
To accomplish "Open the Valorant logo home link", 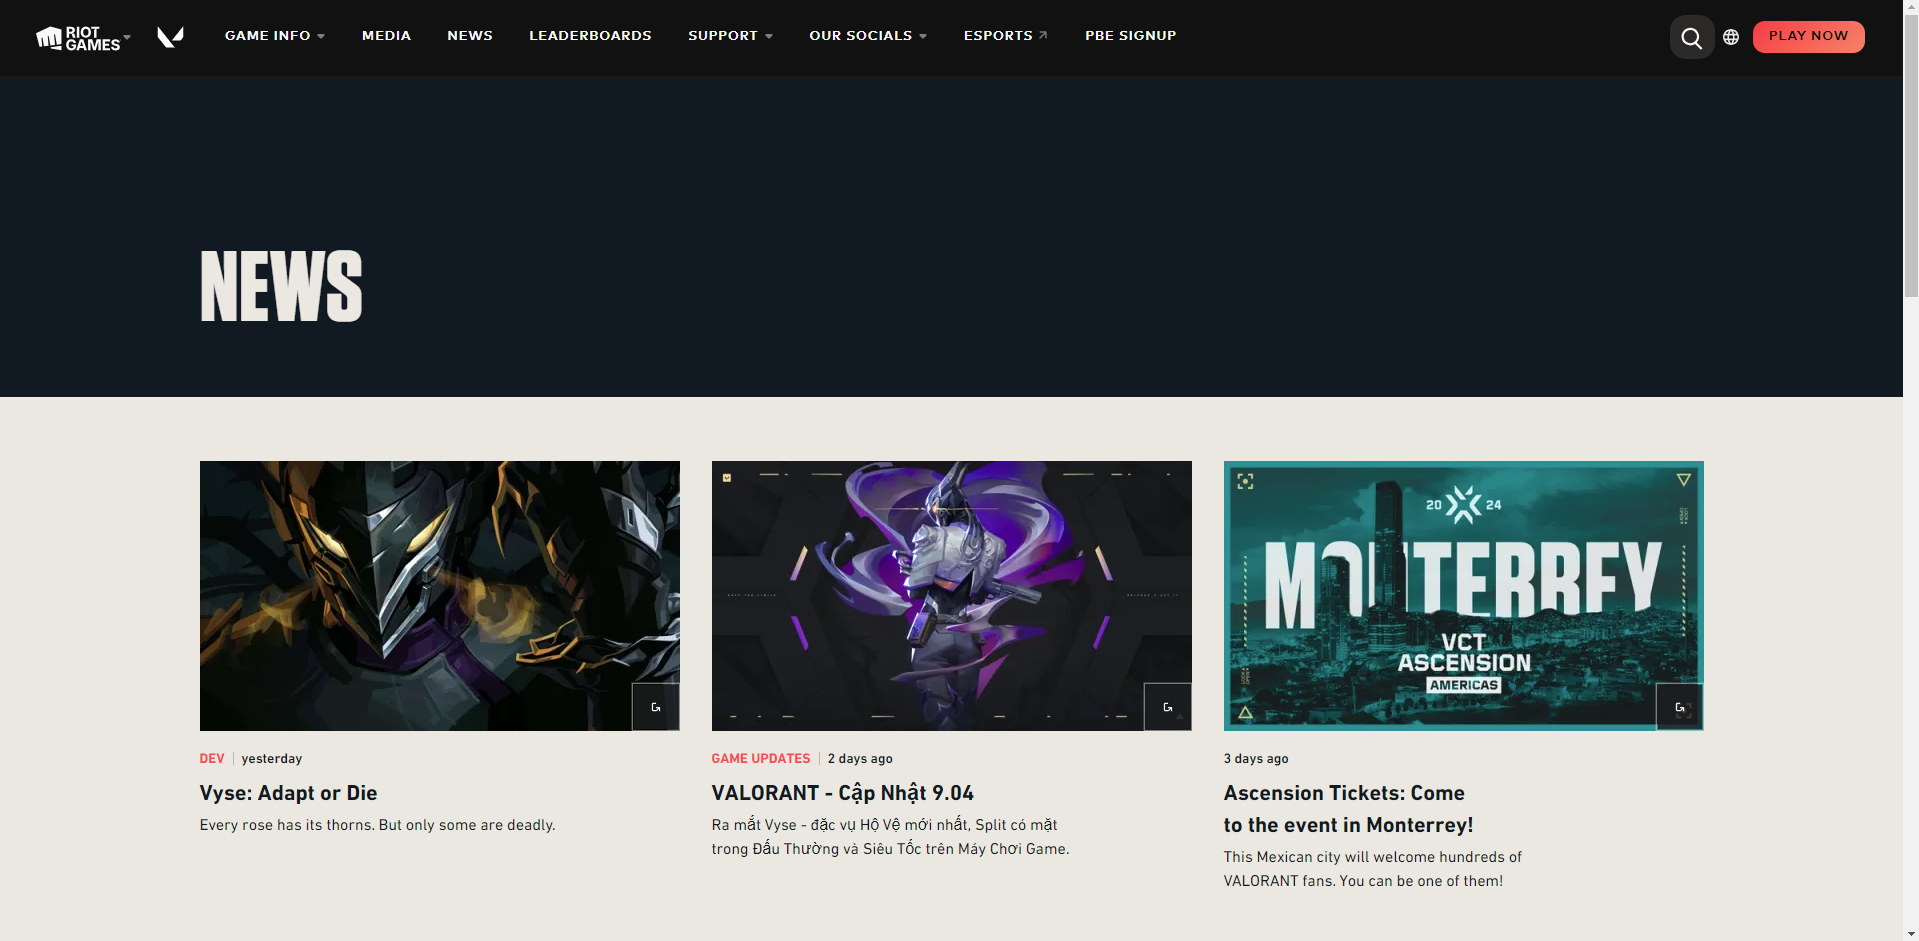I will pyautogui.click(x=171, y=37).
